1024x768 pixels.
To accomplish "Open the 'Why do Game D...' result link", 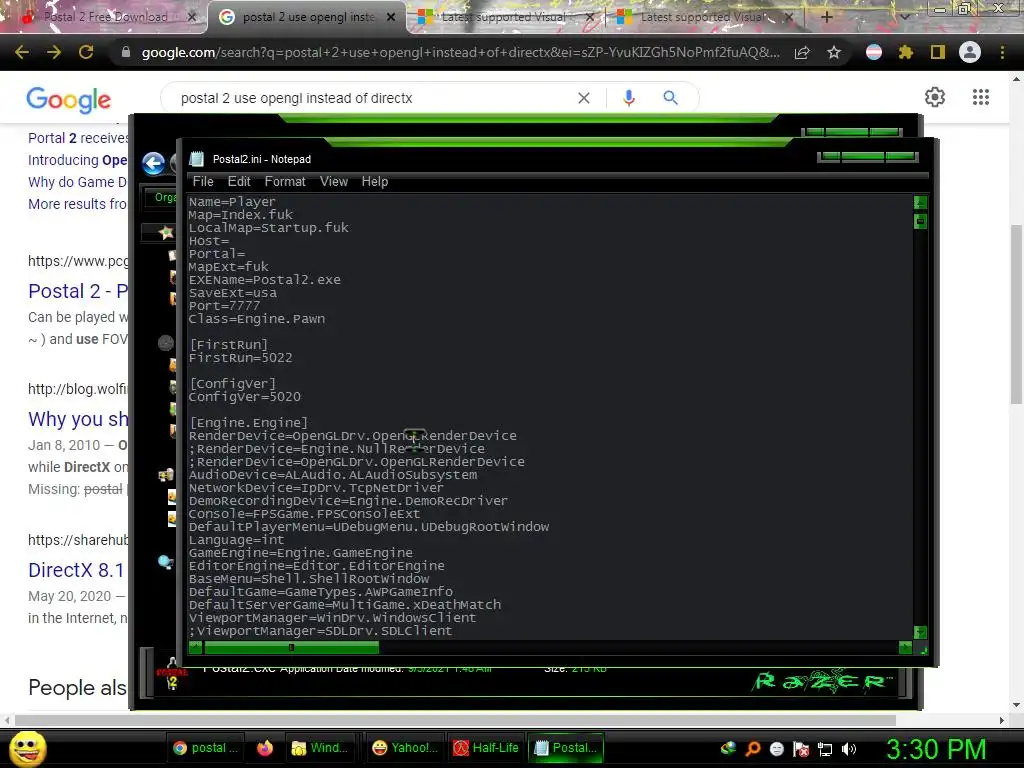I will [x=78, y=182].
